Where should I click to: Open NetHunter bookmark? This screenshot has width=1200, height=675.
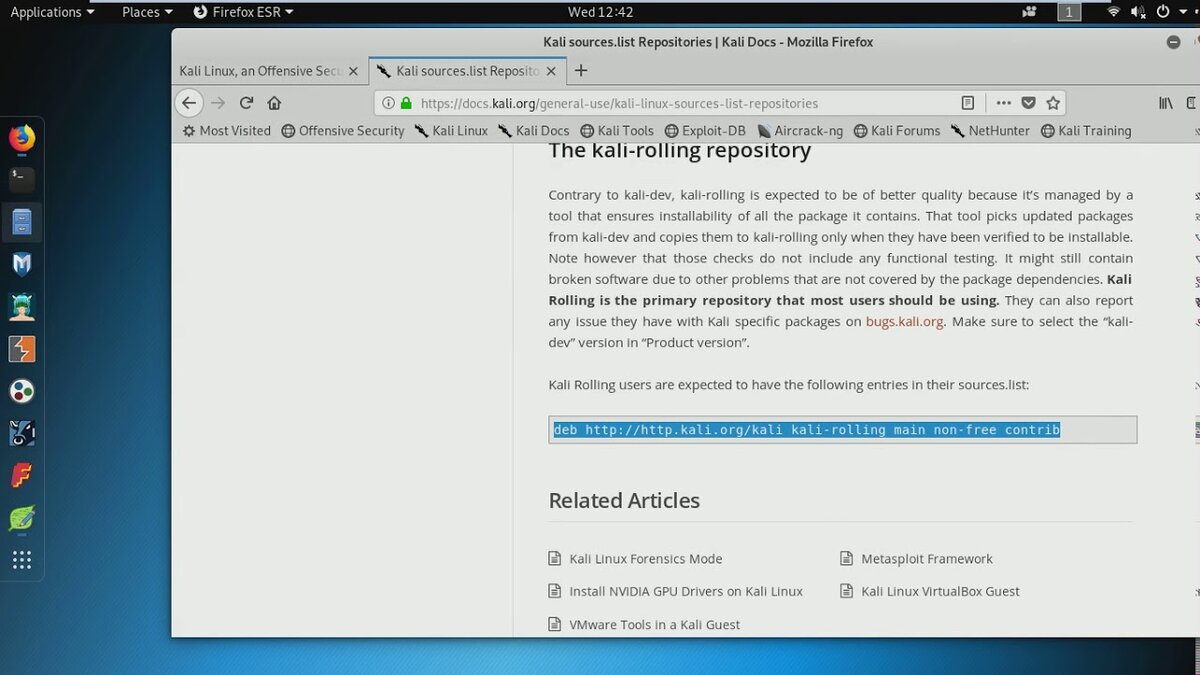[990, 130]
